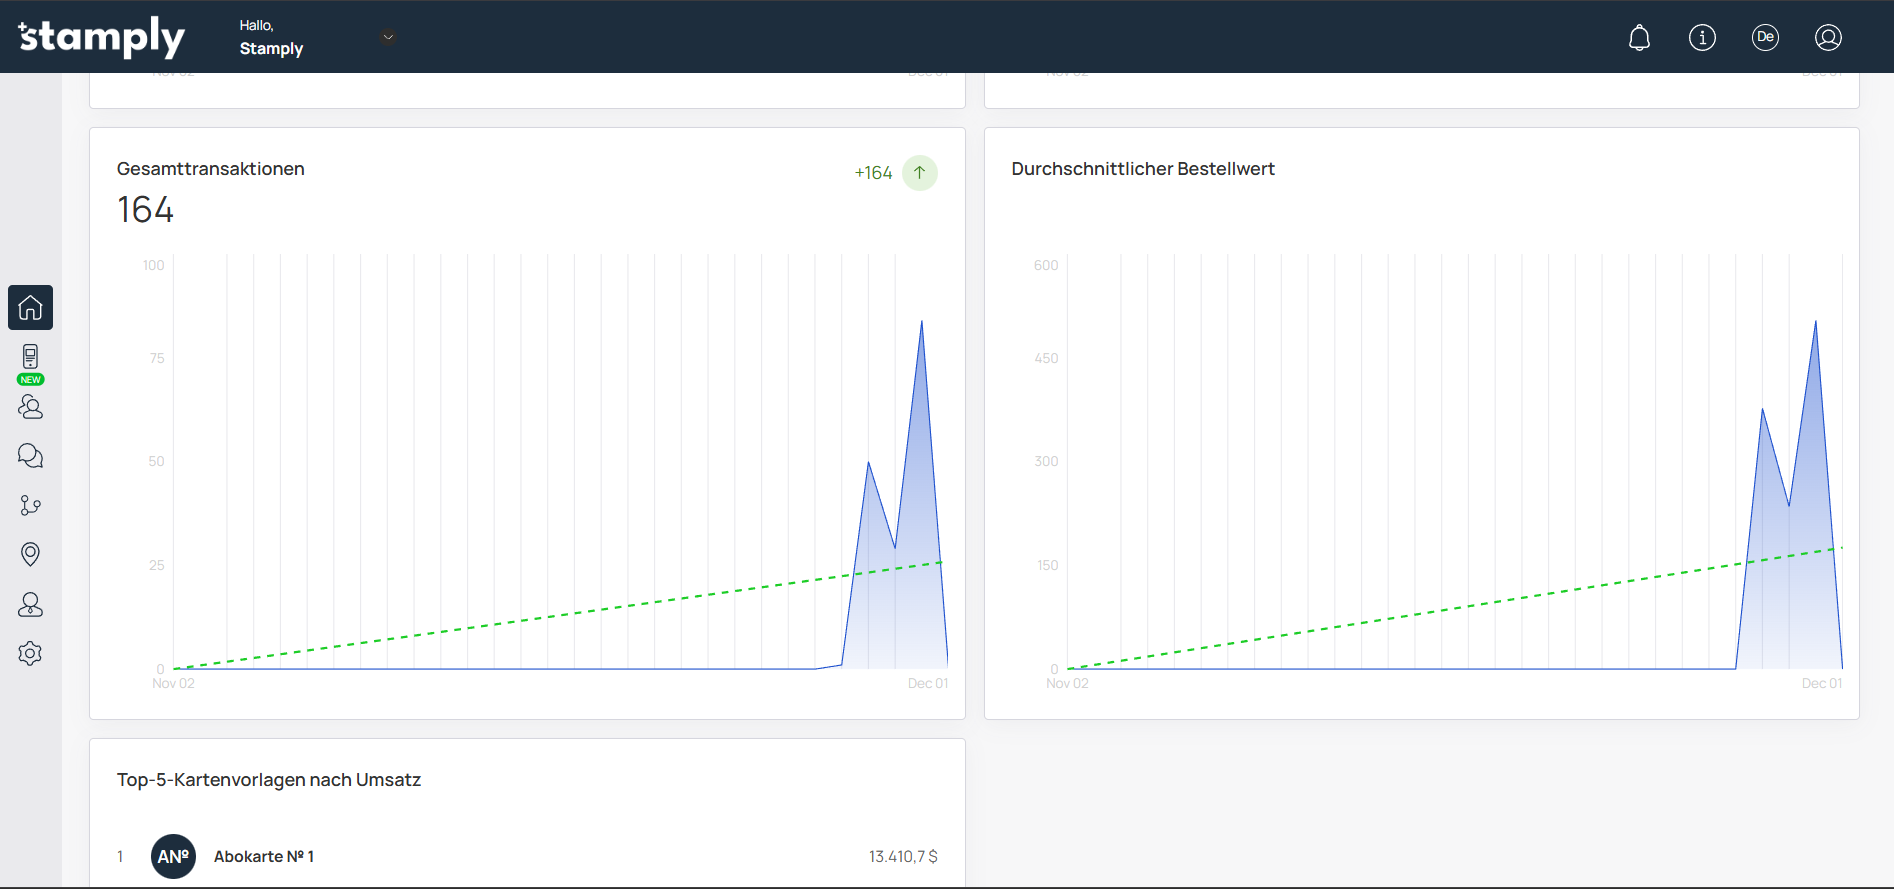The image size is (1894, 889).
Task: Open the manager user icon in sidebar
Action: pos(30,604)
